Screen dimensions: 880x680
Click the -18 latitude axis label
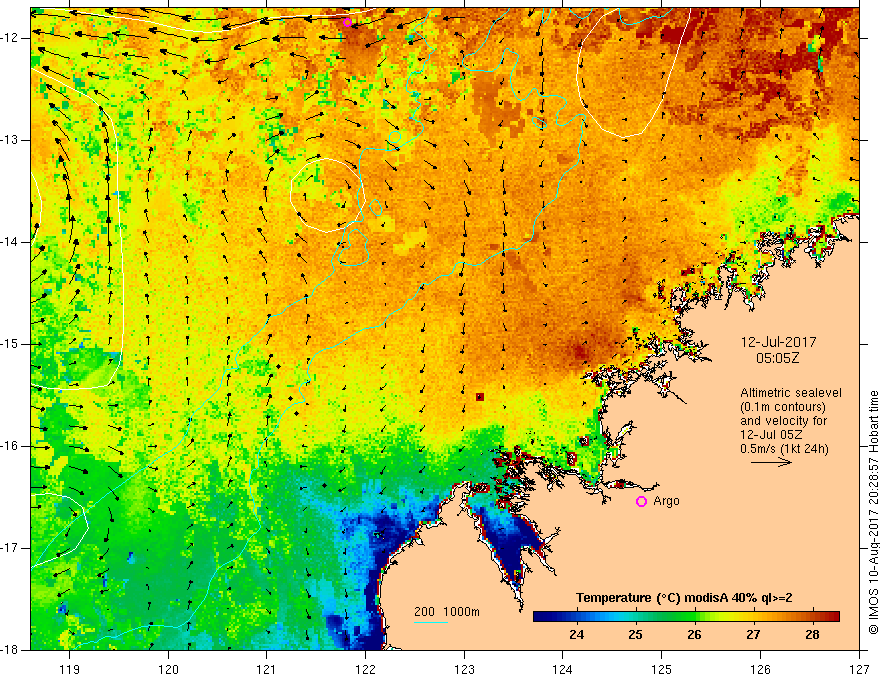coord(11,650)
